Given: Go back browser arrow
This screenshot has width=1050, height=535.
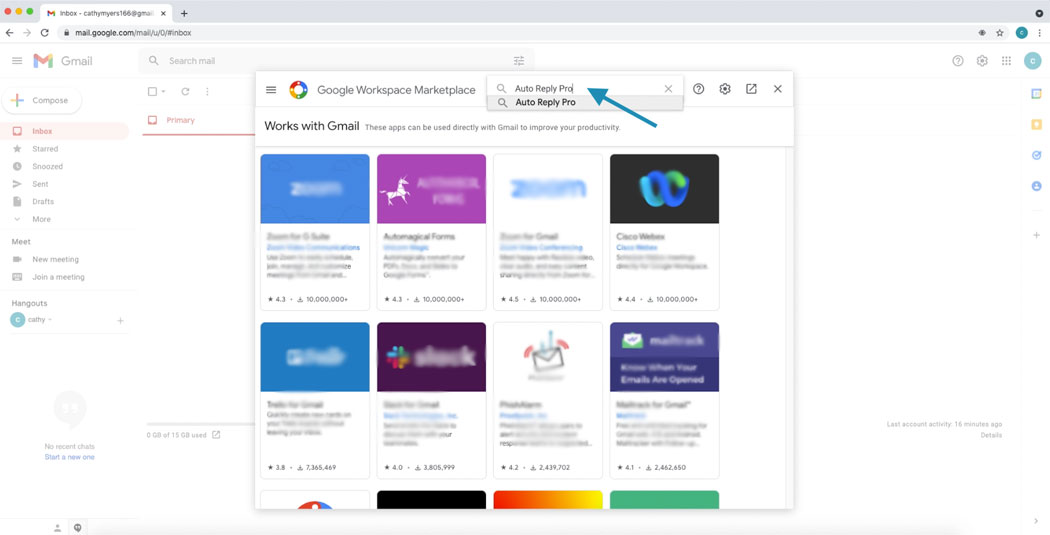Looking at the screenshot, I should click(9, 32).
